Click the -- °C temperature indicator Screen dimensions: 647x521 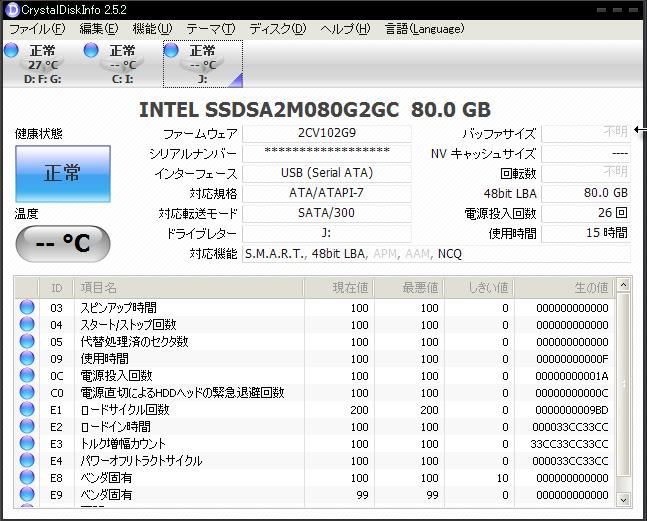(63, 243)
